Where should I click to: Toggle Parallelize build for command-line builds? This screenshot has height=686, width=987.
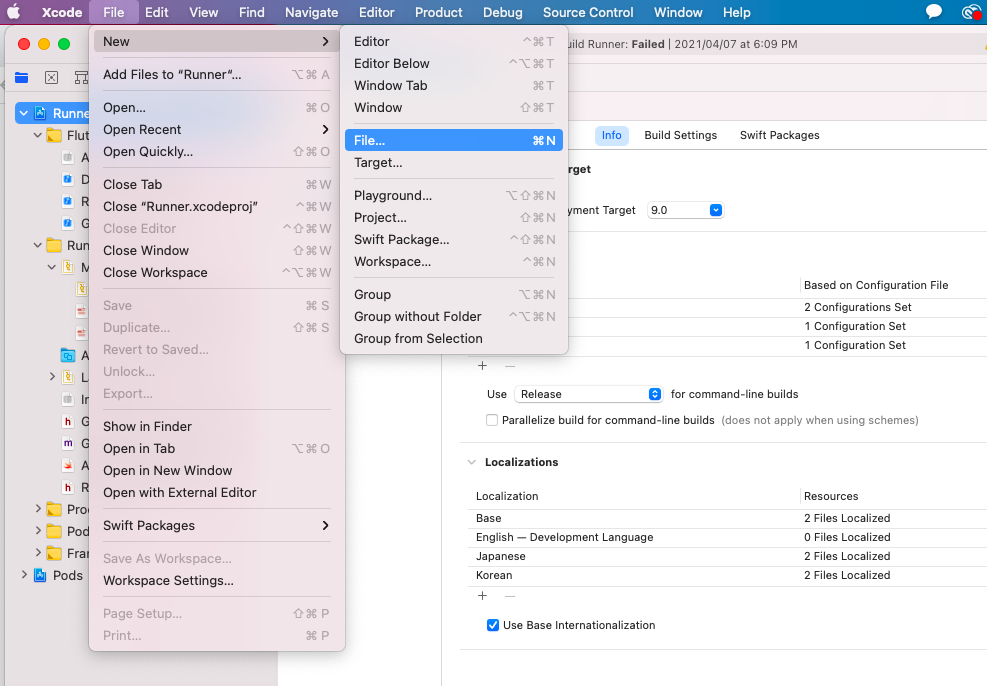(x=492, y=420)
